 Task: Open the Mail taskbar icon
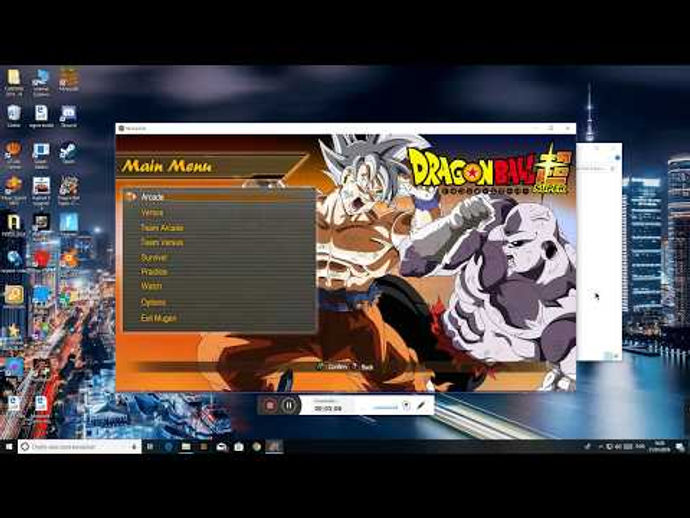222,447
